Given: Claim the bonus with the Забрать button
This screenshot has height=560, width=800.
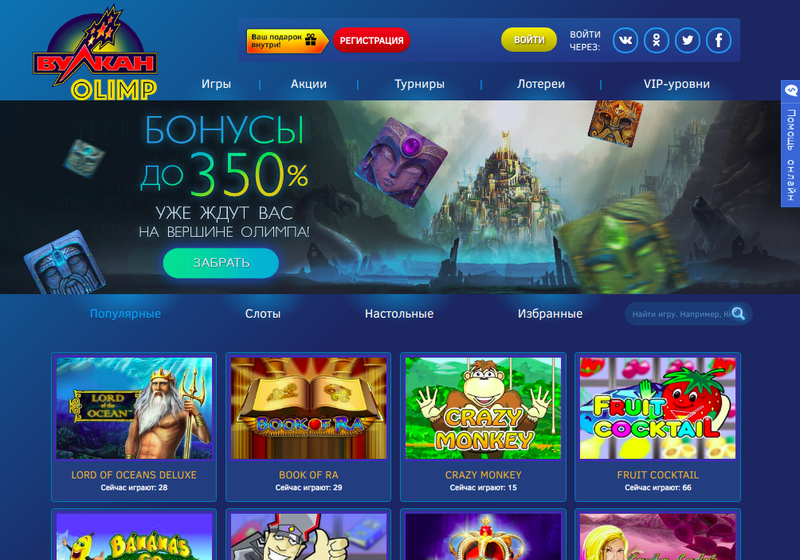Looking at the screenshot, I should click(221, 263).
